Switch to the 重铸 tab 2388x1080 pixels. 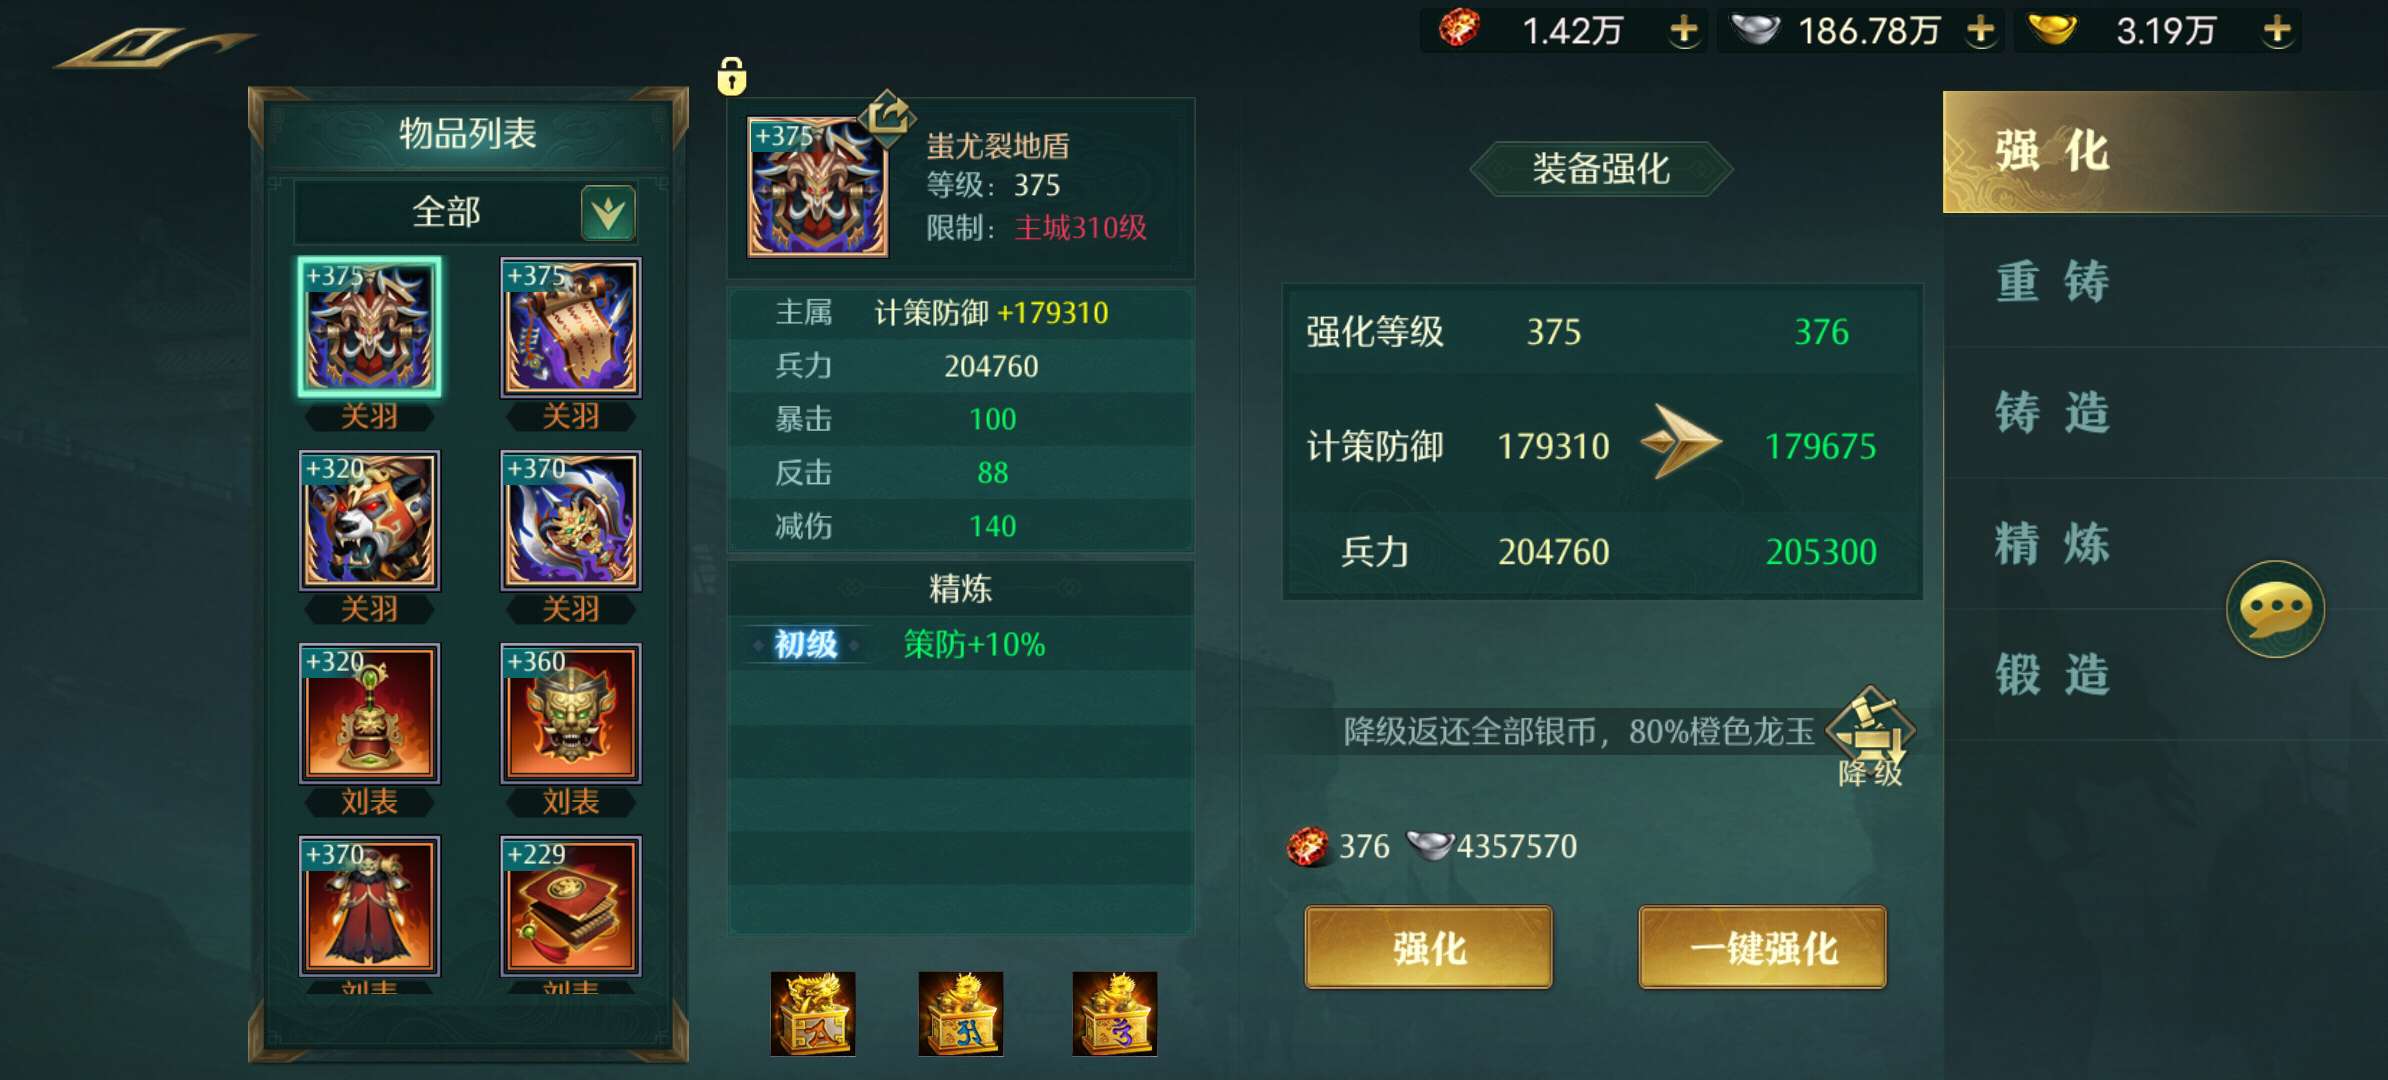pyautogui.click(x=2052, y=281)
